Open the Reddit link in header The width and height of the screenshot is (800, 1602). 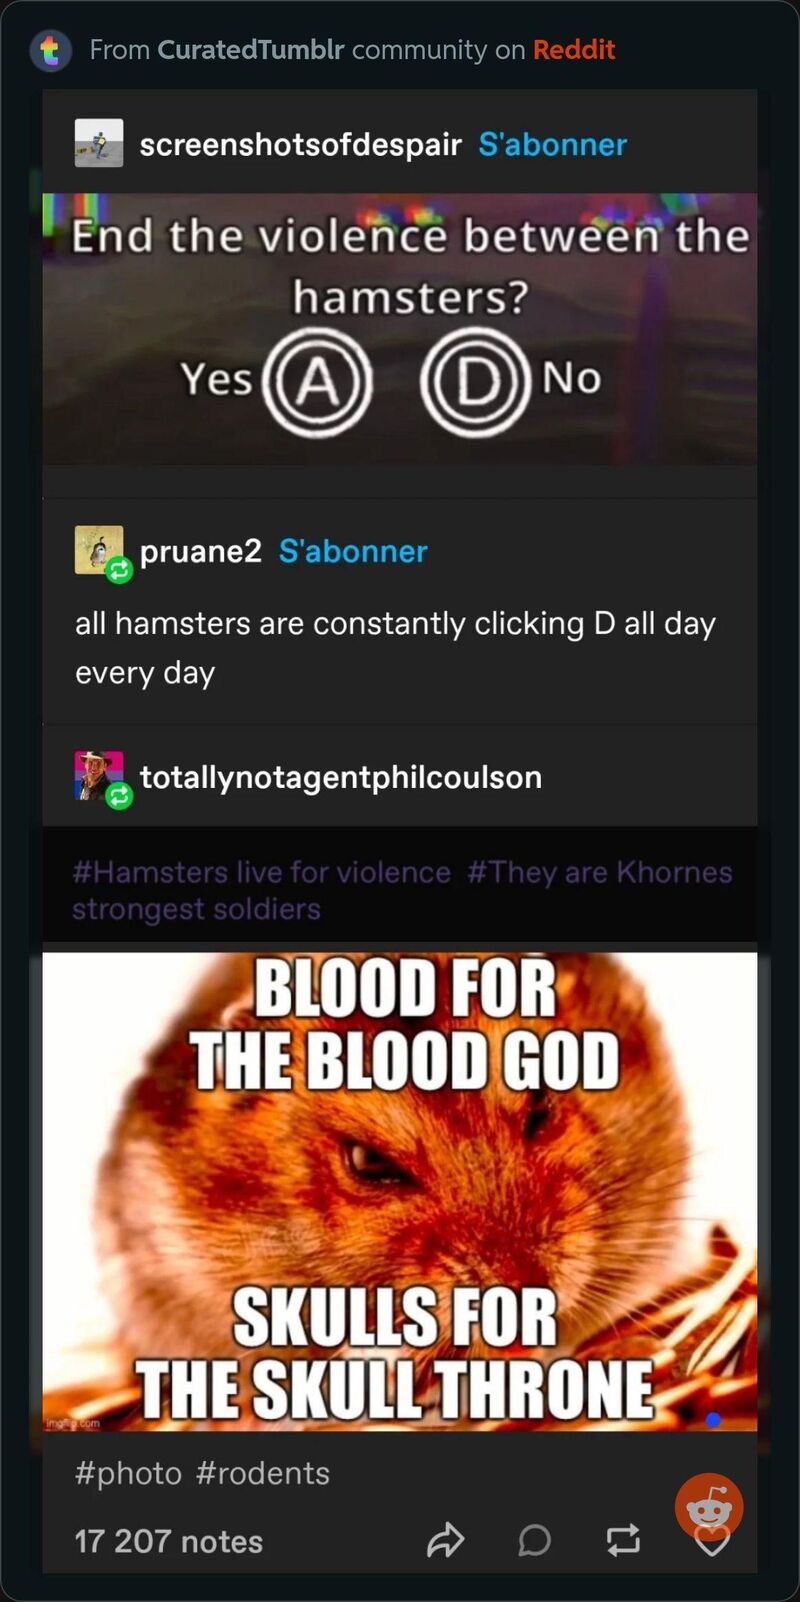point(573,49)
